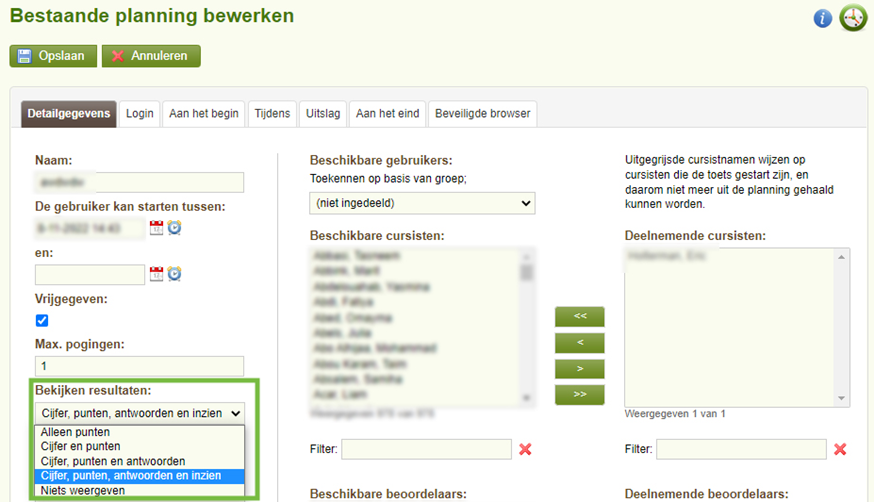Image resolution: width=874 pixels, height=502 pixels.
Task: Clear the available cursisten filter
Action: pos(525,450)
